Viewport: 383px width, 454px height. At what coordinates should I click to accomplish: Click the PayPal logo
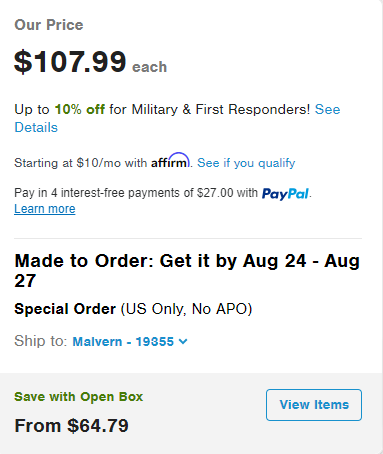[285, 194]
